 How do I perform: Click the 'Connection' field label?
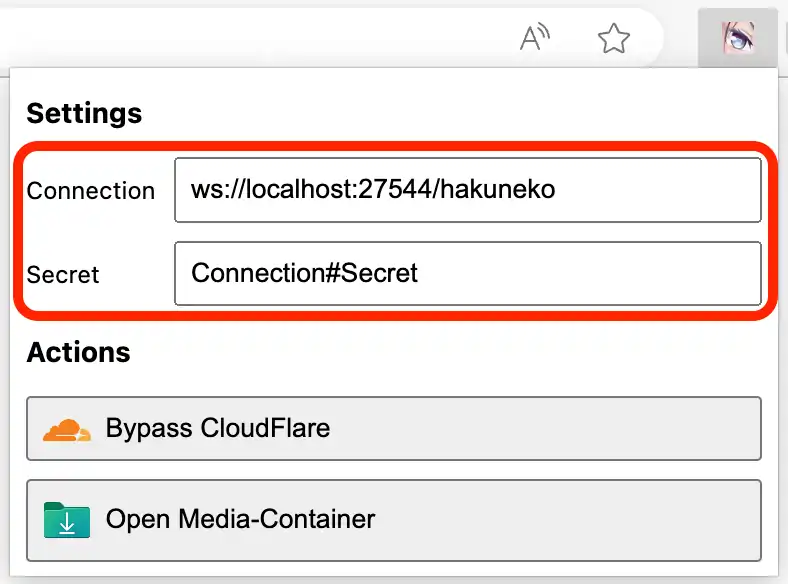[91, 191]
